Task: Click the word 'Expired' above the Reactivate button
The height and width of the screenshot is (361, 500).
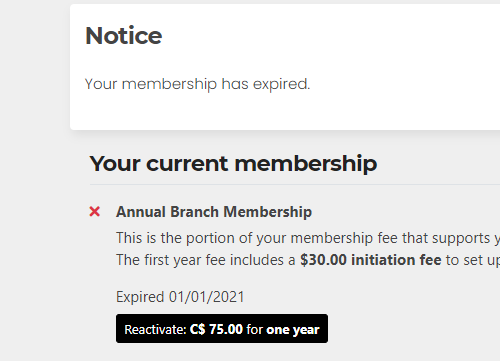Action: (x=140, y=297)
